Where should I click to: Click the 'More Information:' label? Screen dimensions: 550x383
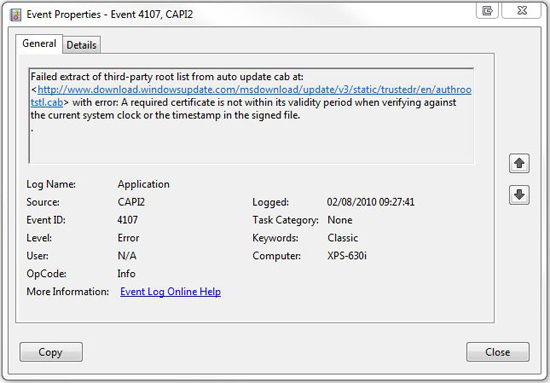point(68,291)
